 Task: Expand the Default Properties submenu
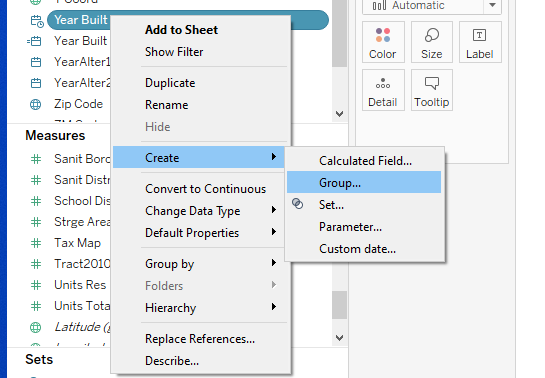click(x=274, y=232)
